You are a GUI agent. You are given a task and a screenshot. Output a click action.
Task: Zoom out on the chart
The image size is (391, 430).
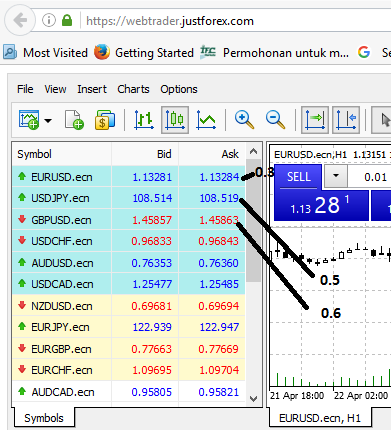275,120
